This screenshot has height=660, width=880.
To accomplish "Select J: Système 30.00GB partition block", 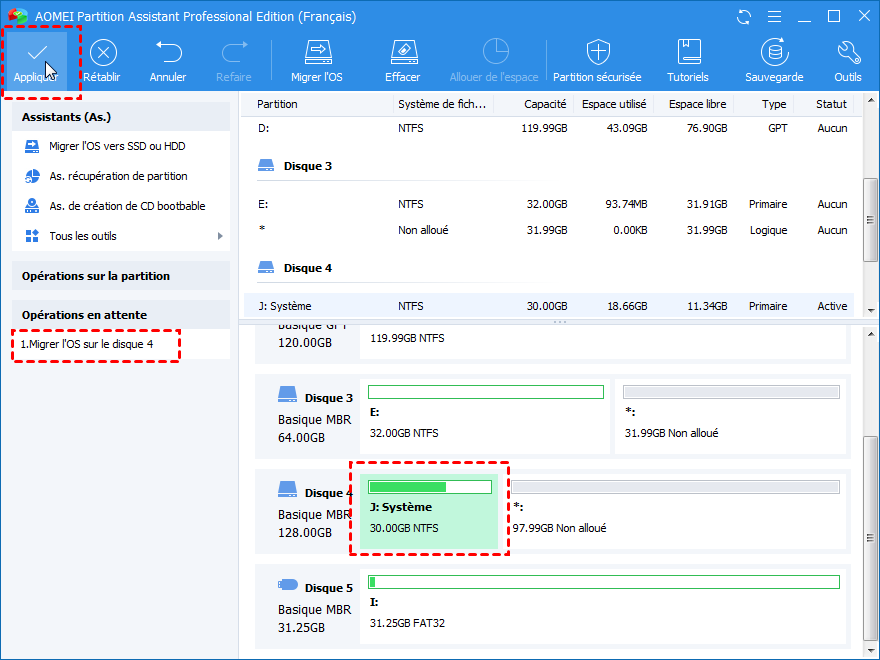I will click(x=429, y=511).
